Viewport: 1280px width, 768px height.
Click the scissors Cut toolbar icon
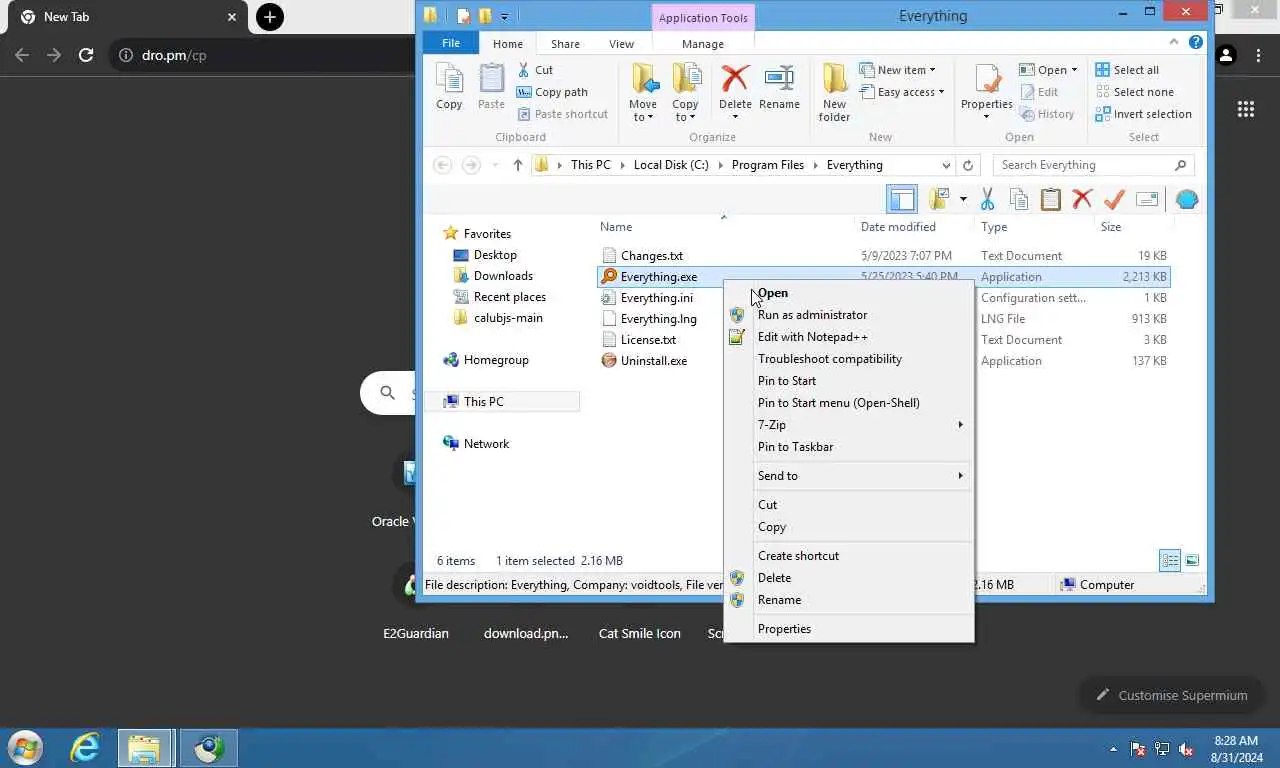pos(987,199)
